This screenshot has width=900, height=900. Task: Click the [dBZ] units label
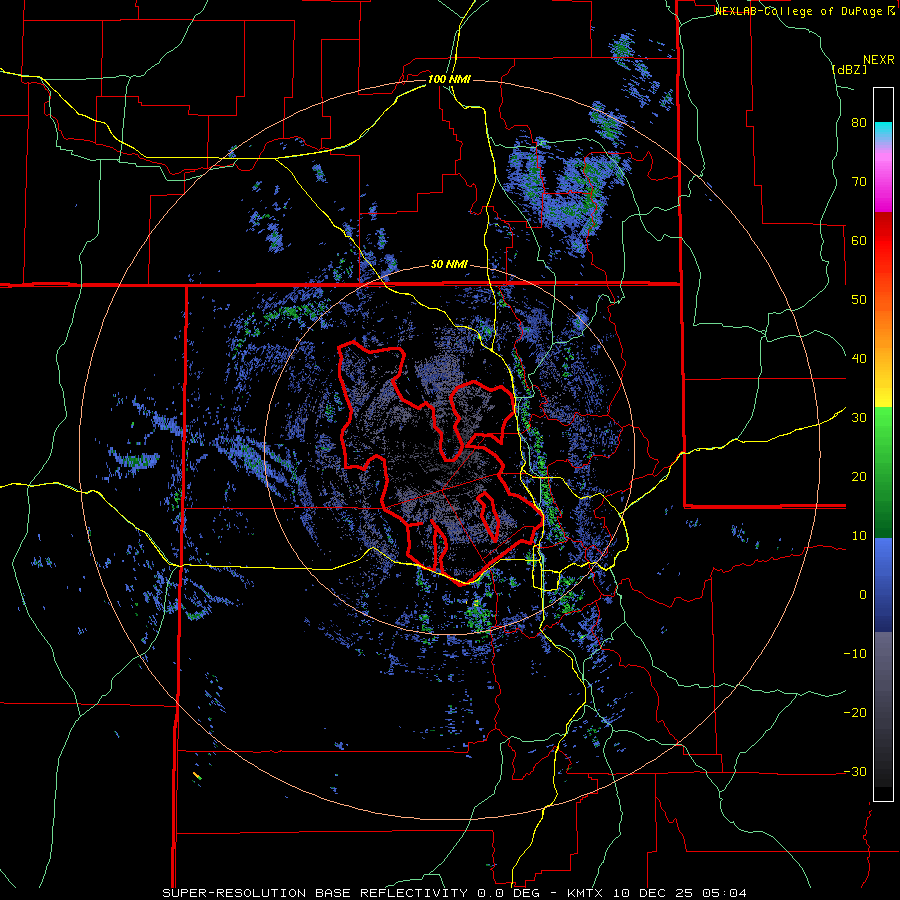point(849,69)
